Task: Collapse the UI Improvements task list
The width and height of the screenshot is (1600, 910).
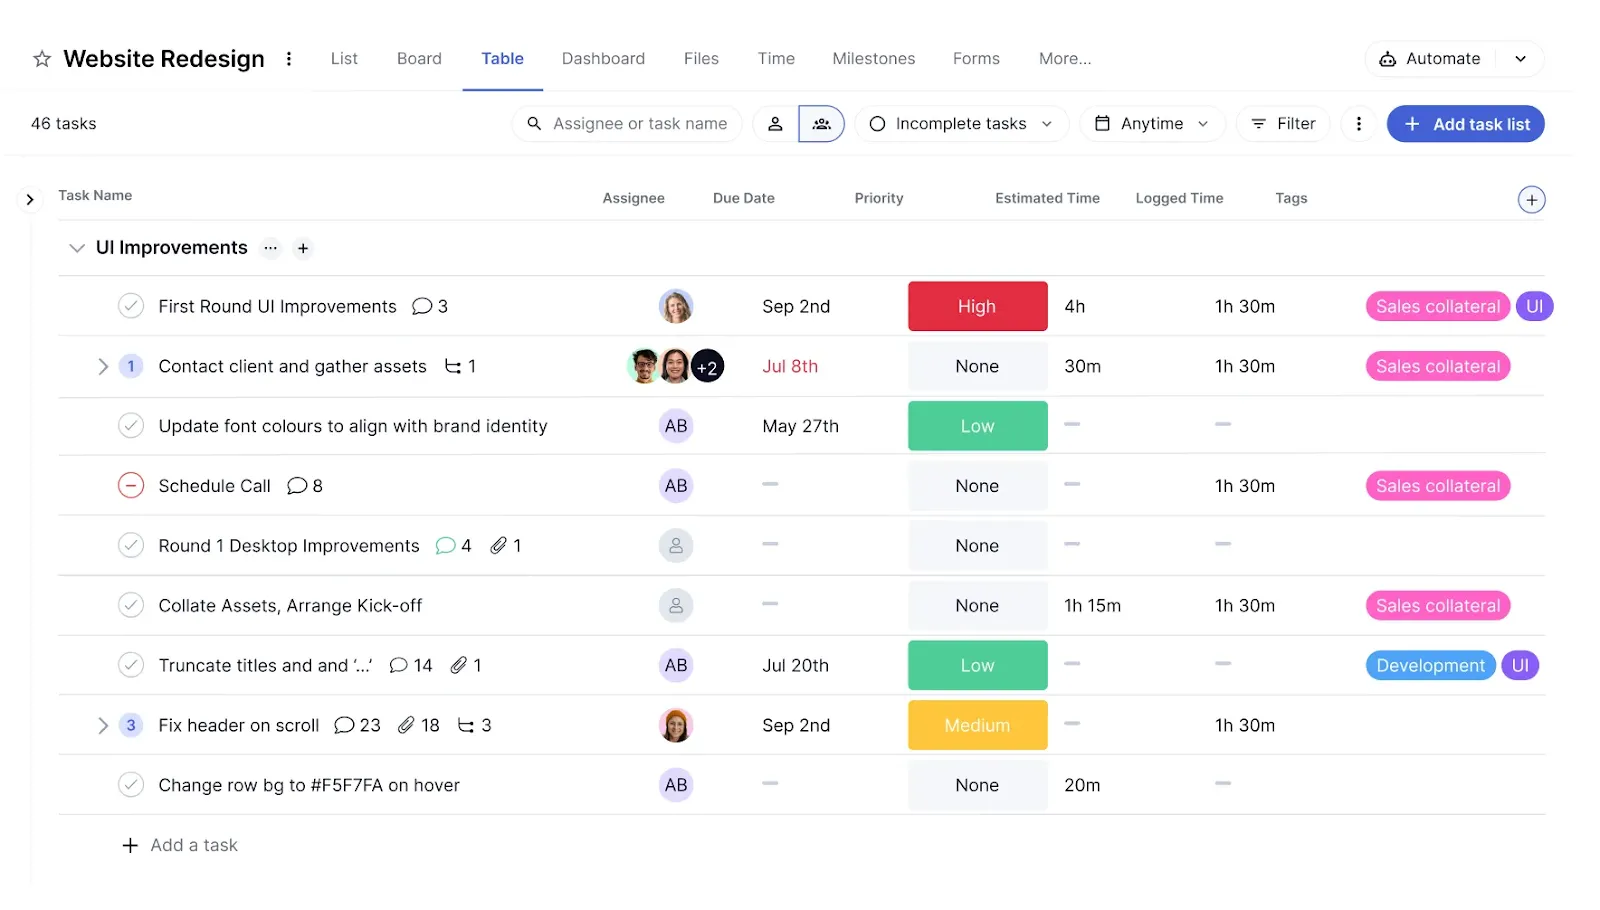Action: click(76, 248)
